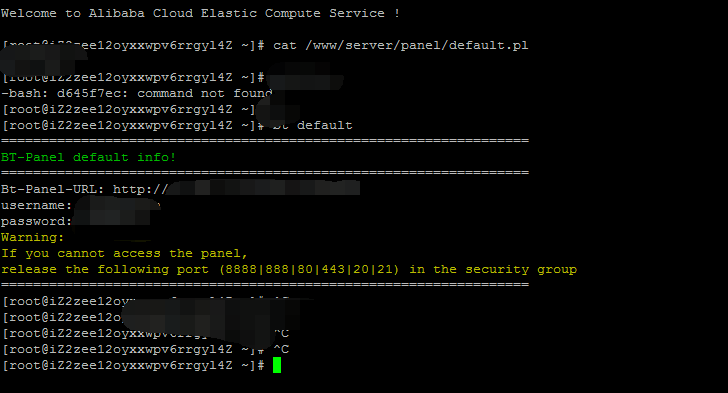
Task: Click the last ^C interrupt marker
Action: pos(281,349)
